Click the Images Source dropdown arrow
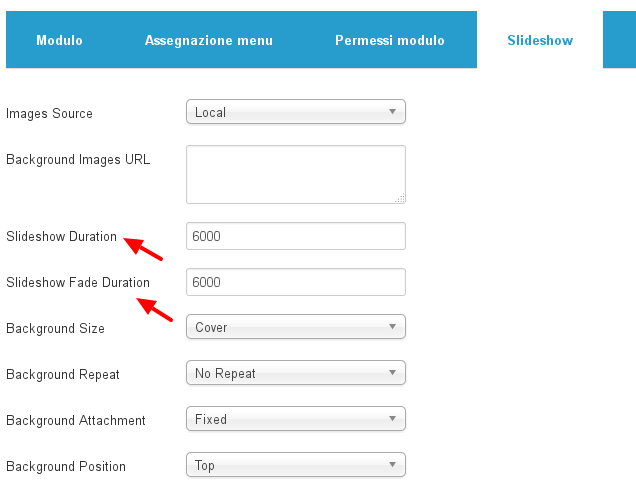Image resolution: width=636 pixels, height=502 pixels. point(392,112)
